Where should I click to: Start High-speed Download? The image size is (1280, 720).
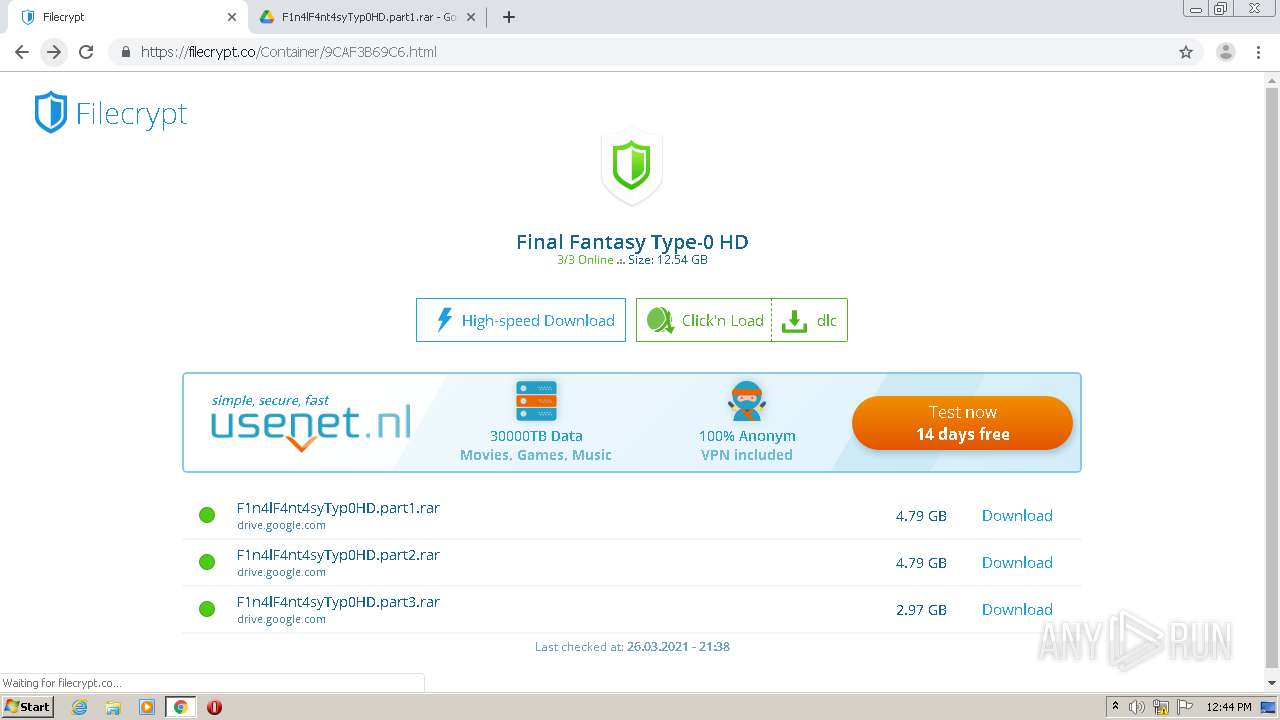(x=521, y=320)
